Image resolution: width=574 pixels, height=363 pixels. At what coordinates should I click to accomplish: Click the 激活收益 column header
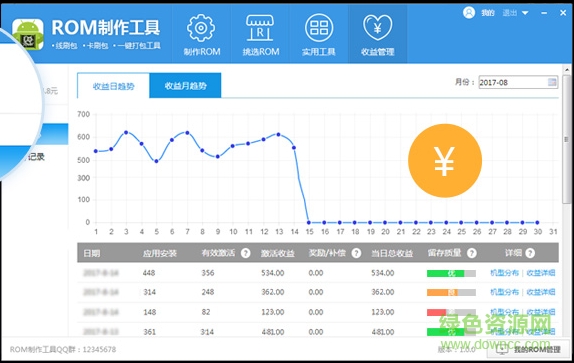pyautogui.click(x=277, y=253)
